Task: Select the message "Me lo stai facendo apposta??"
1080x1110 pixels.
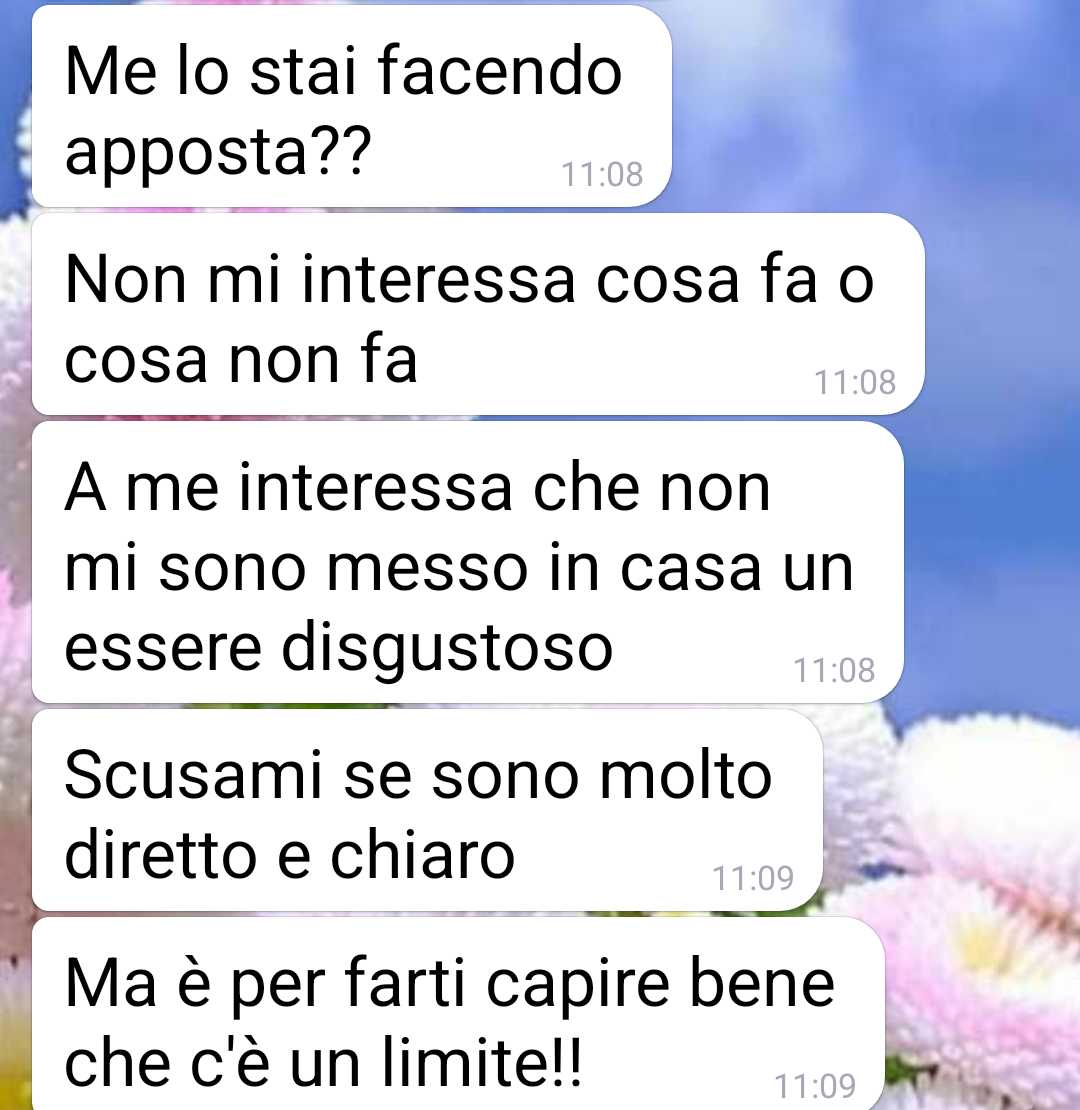Action: [352, 106]
